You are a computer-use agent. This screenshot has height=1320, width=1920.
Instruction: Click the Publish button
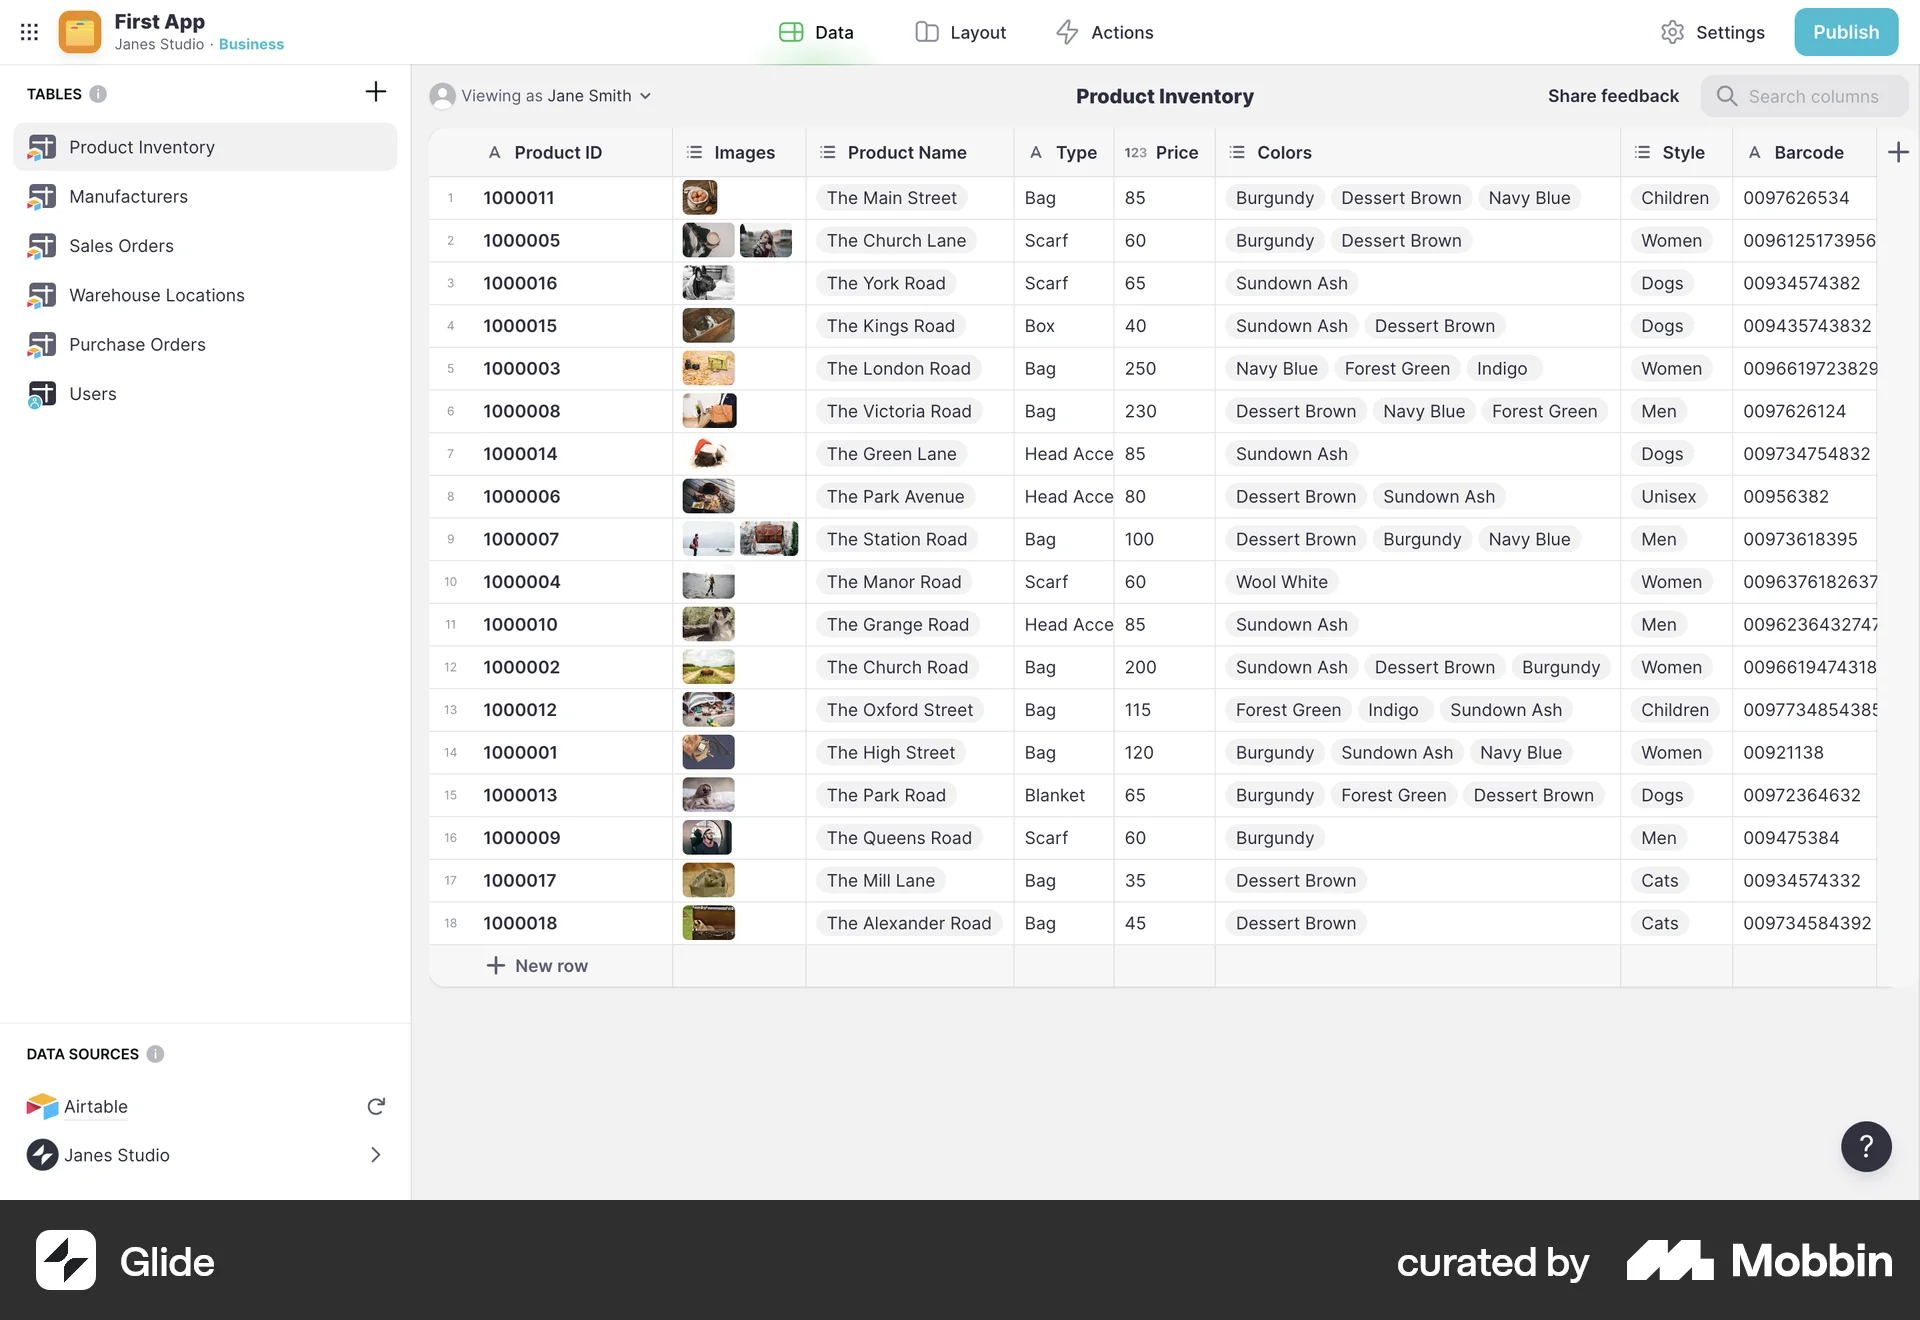coord(1846,31)
